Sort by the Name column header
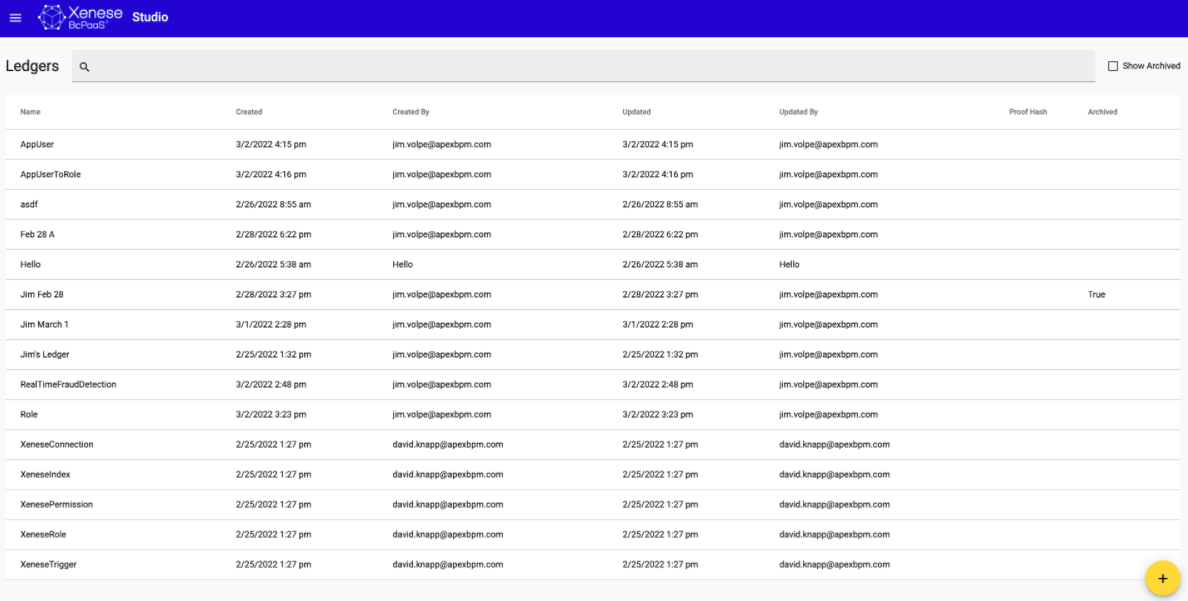This screenshot has height=601, width=1188. pos(30,111)
